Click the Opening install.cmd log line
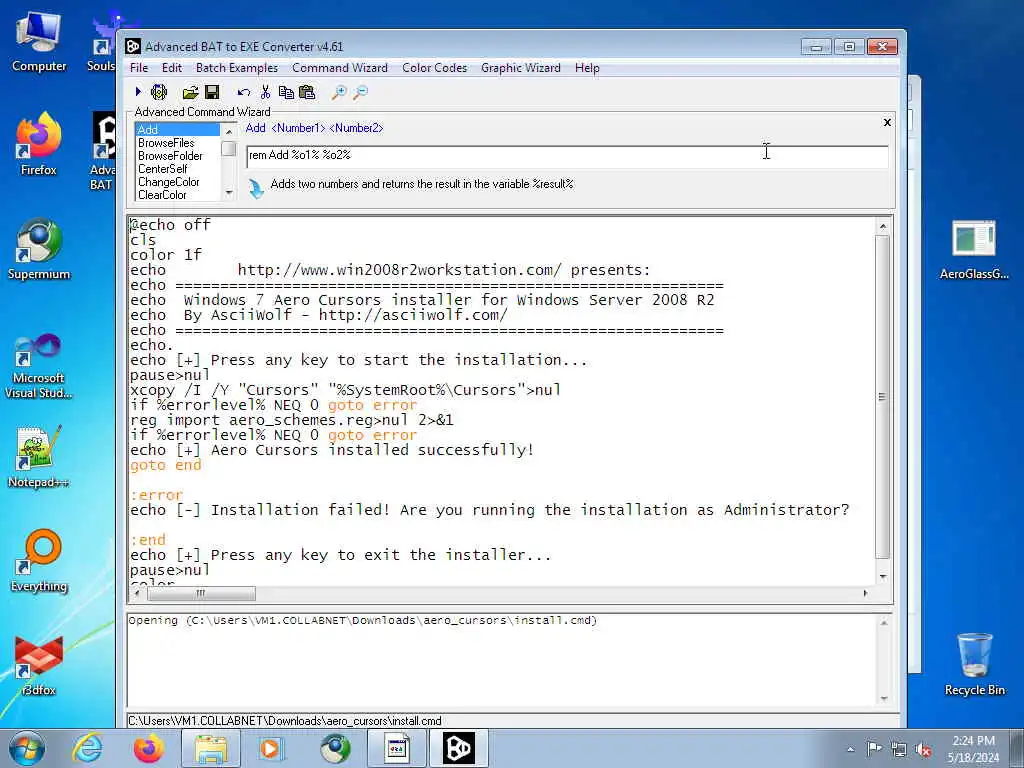This screenshot has width=1024, height=768. pos(362,620)
